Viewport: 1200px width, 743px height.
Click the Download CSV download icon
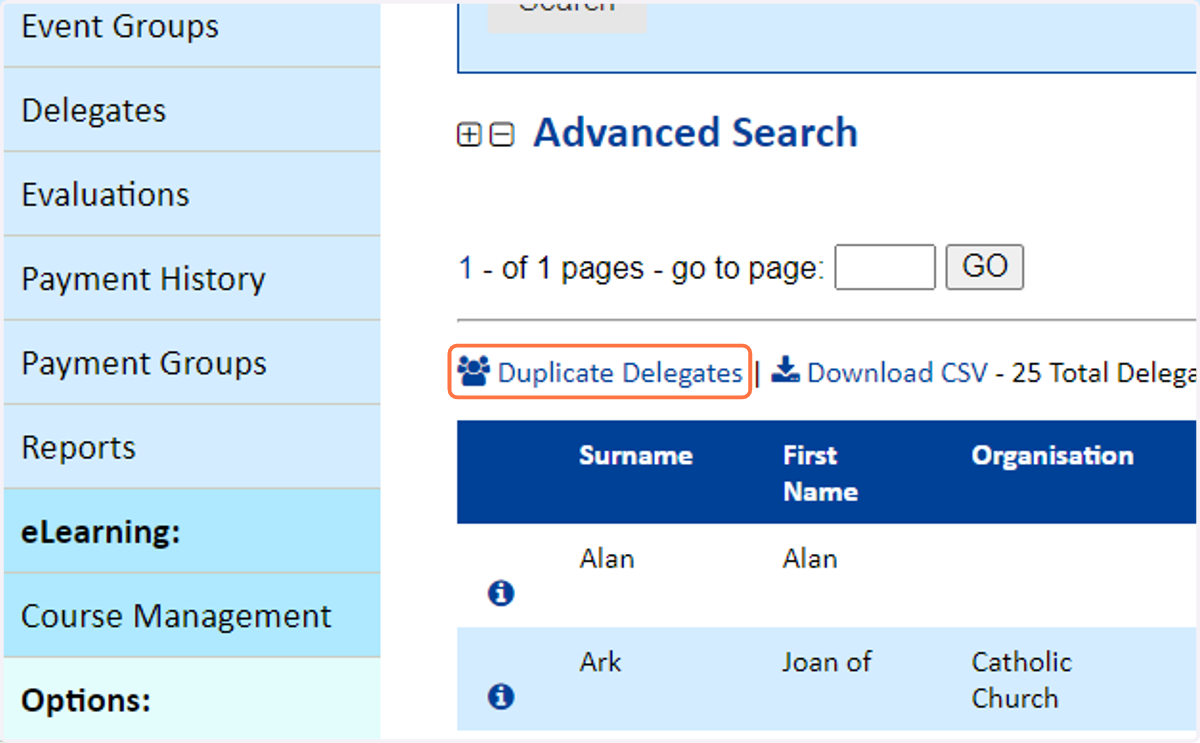coord(786,371)
